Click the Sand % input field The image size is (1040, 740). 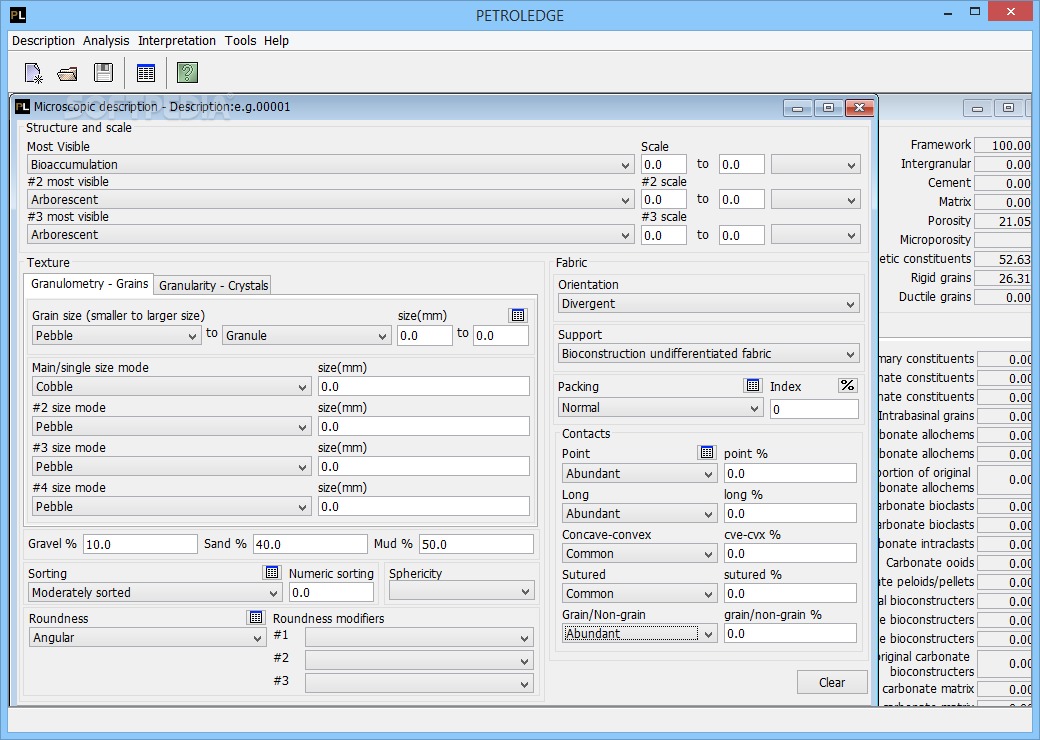pos(310,544)
